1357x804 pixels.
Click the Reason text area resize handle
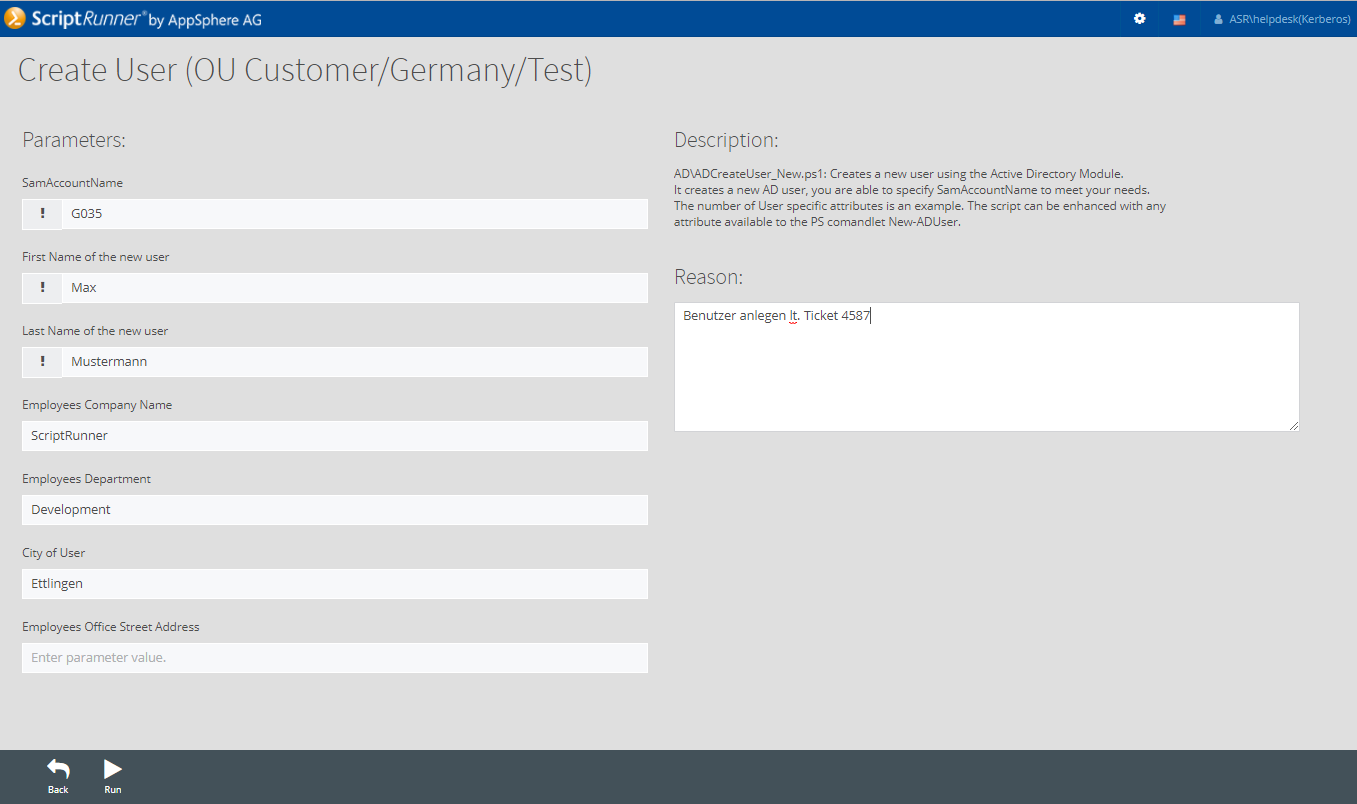point(1294,426)
